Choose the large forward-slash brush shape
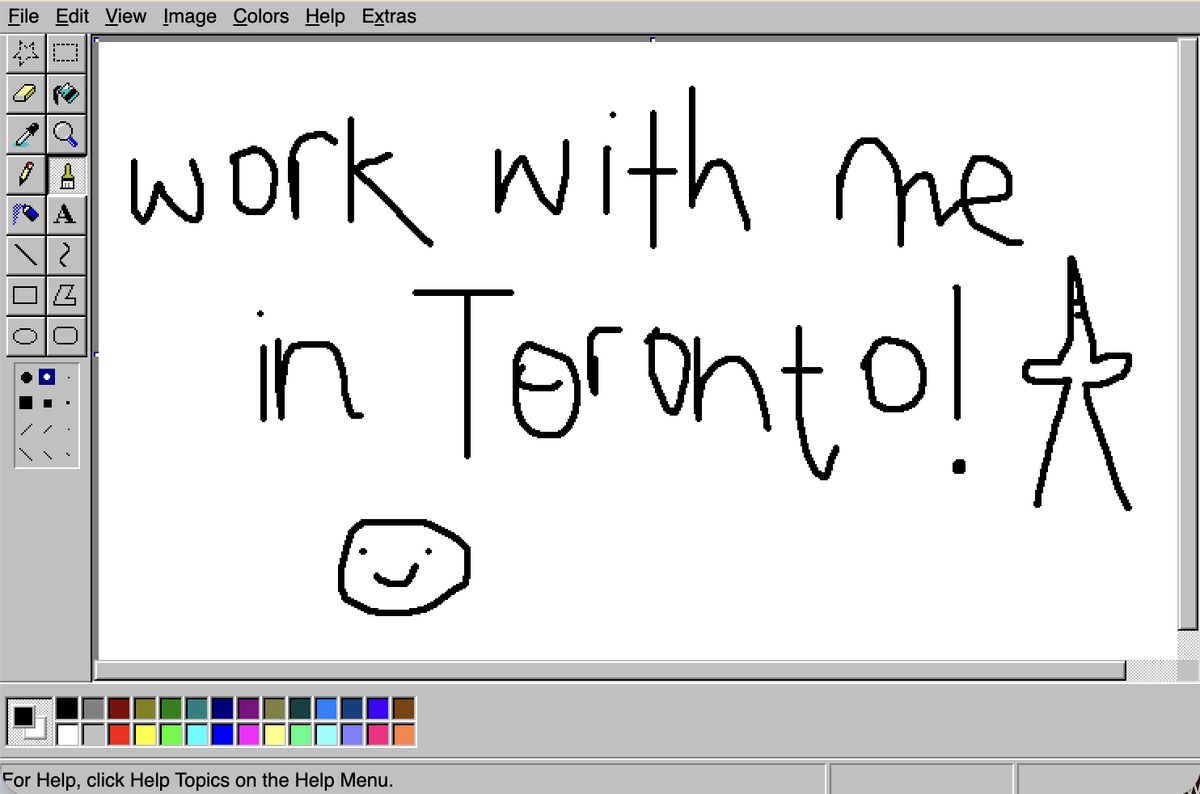 pyautogui.click(x=24, y=431)
